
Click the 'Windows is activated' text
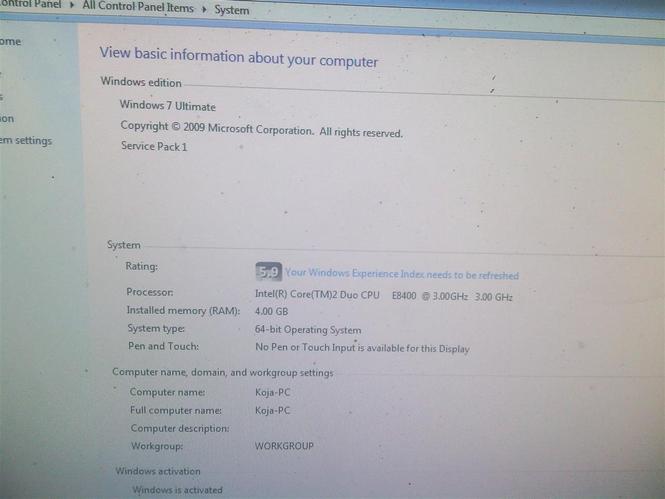coord(177,490)
